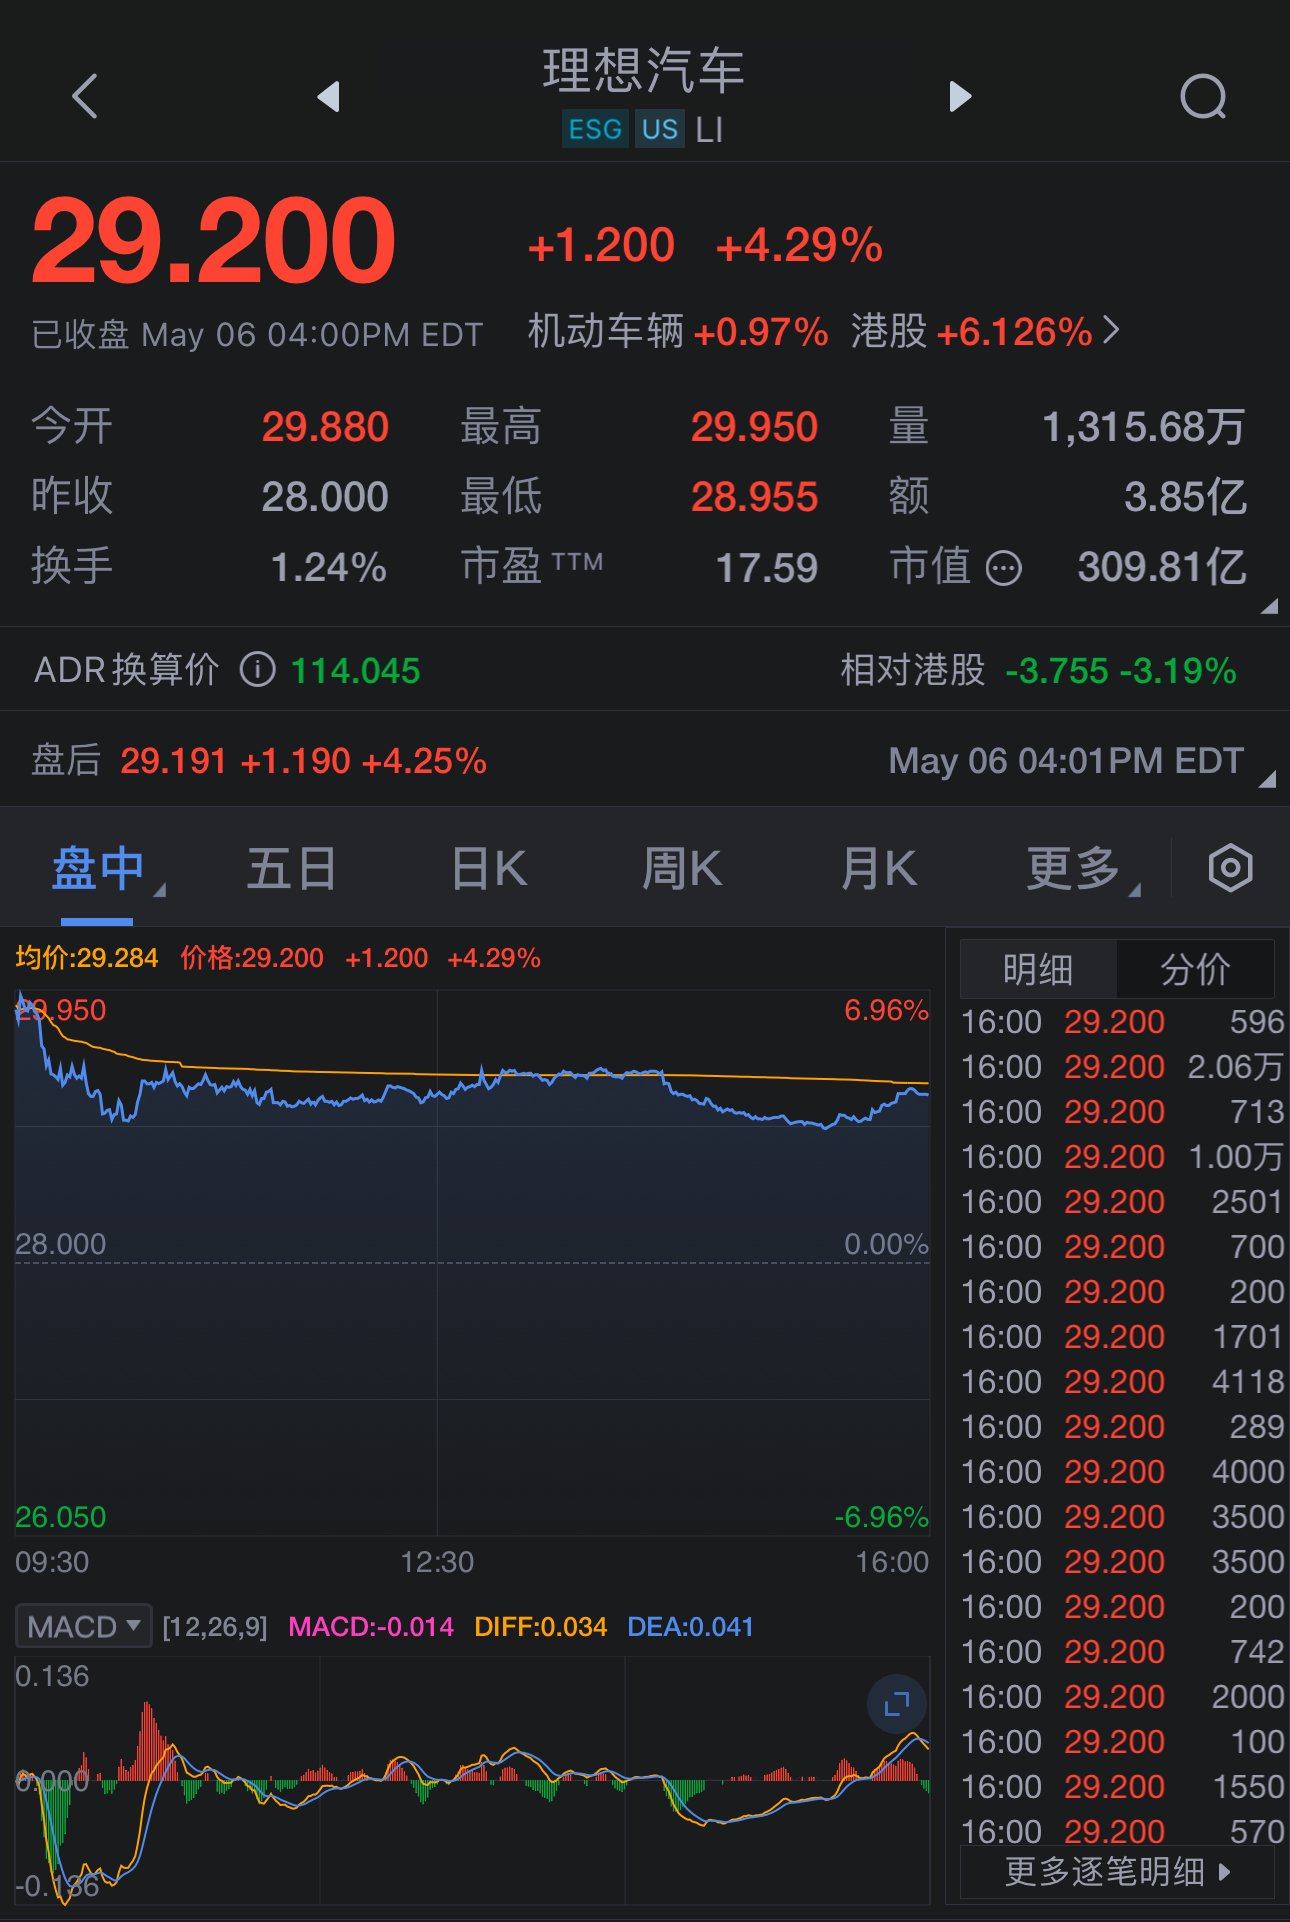Expand the quote details corner triangle
The image size is (1290, 1922).
(x=1269, y=605)
